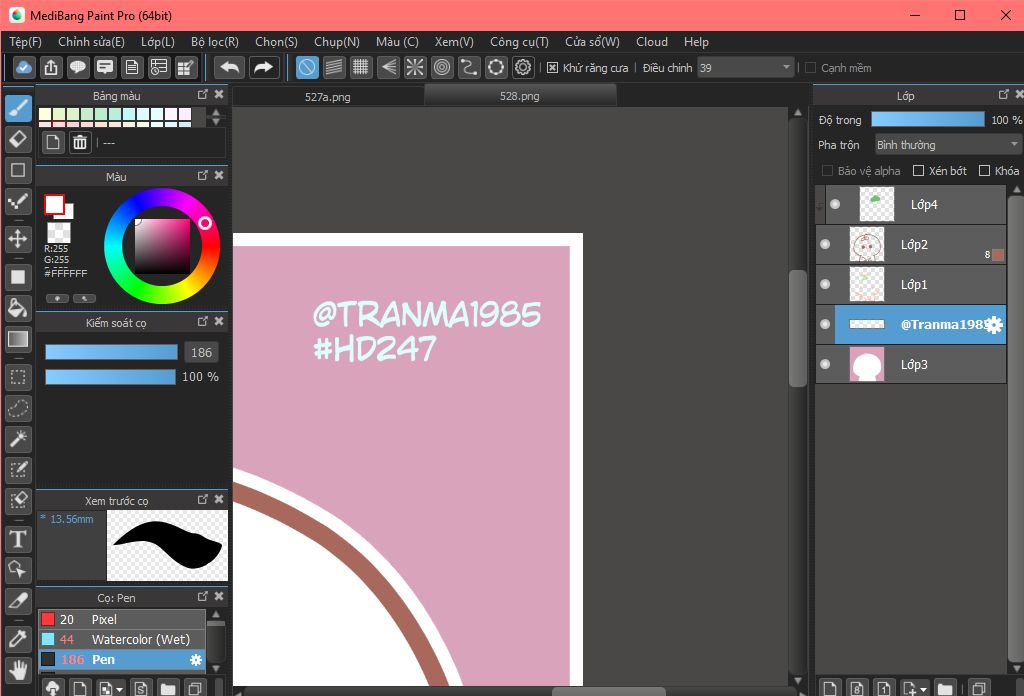The image size is (1024, 696).
Task: Select the Lớp3 layer row
Action: [x=911, y=364]
